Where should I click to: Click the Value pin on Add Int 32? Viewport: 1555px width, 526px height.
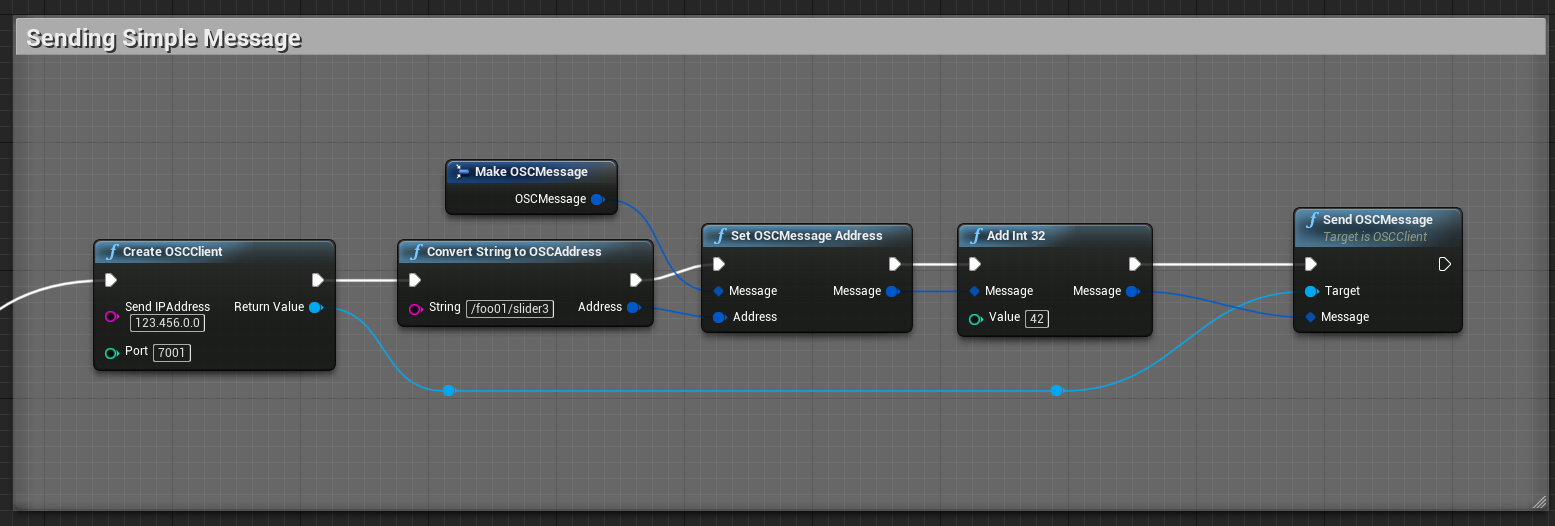point(975,319)
